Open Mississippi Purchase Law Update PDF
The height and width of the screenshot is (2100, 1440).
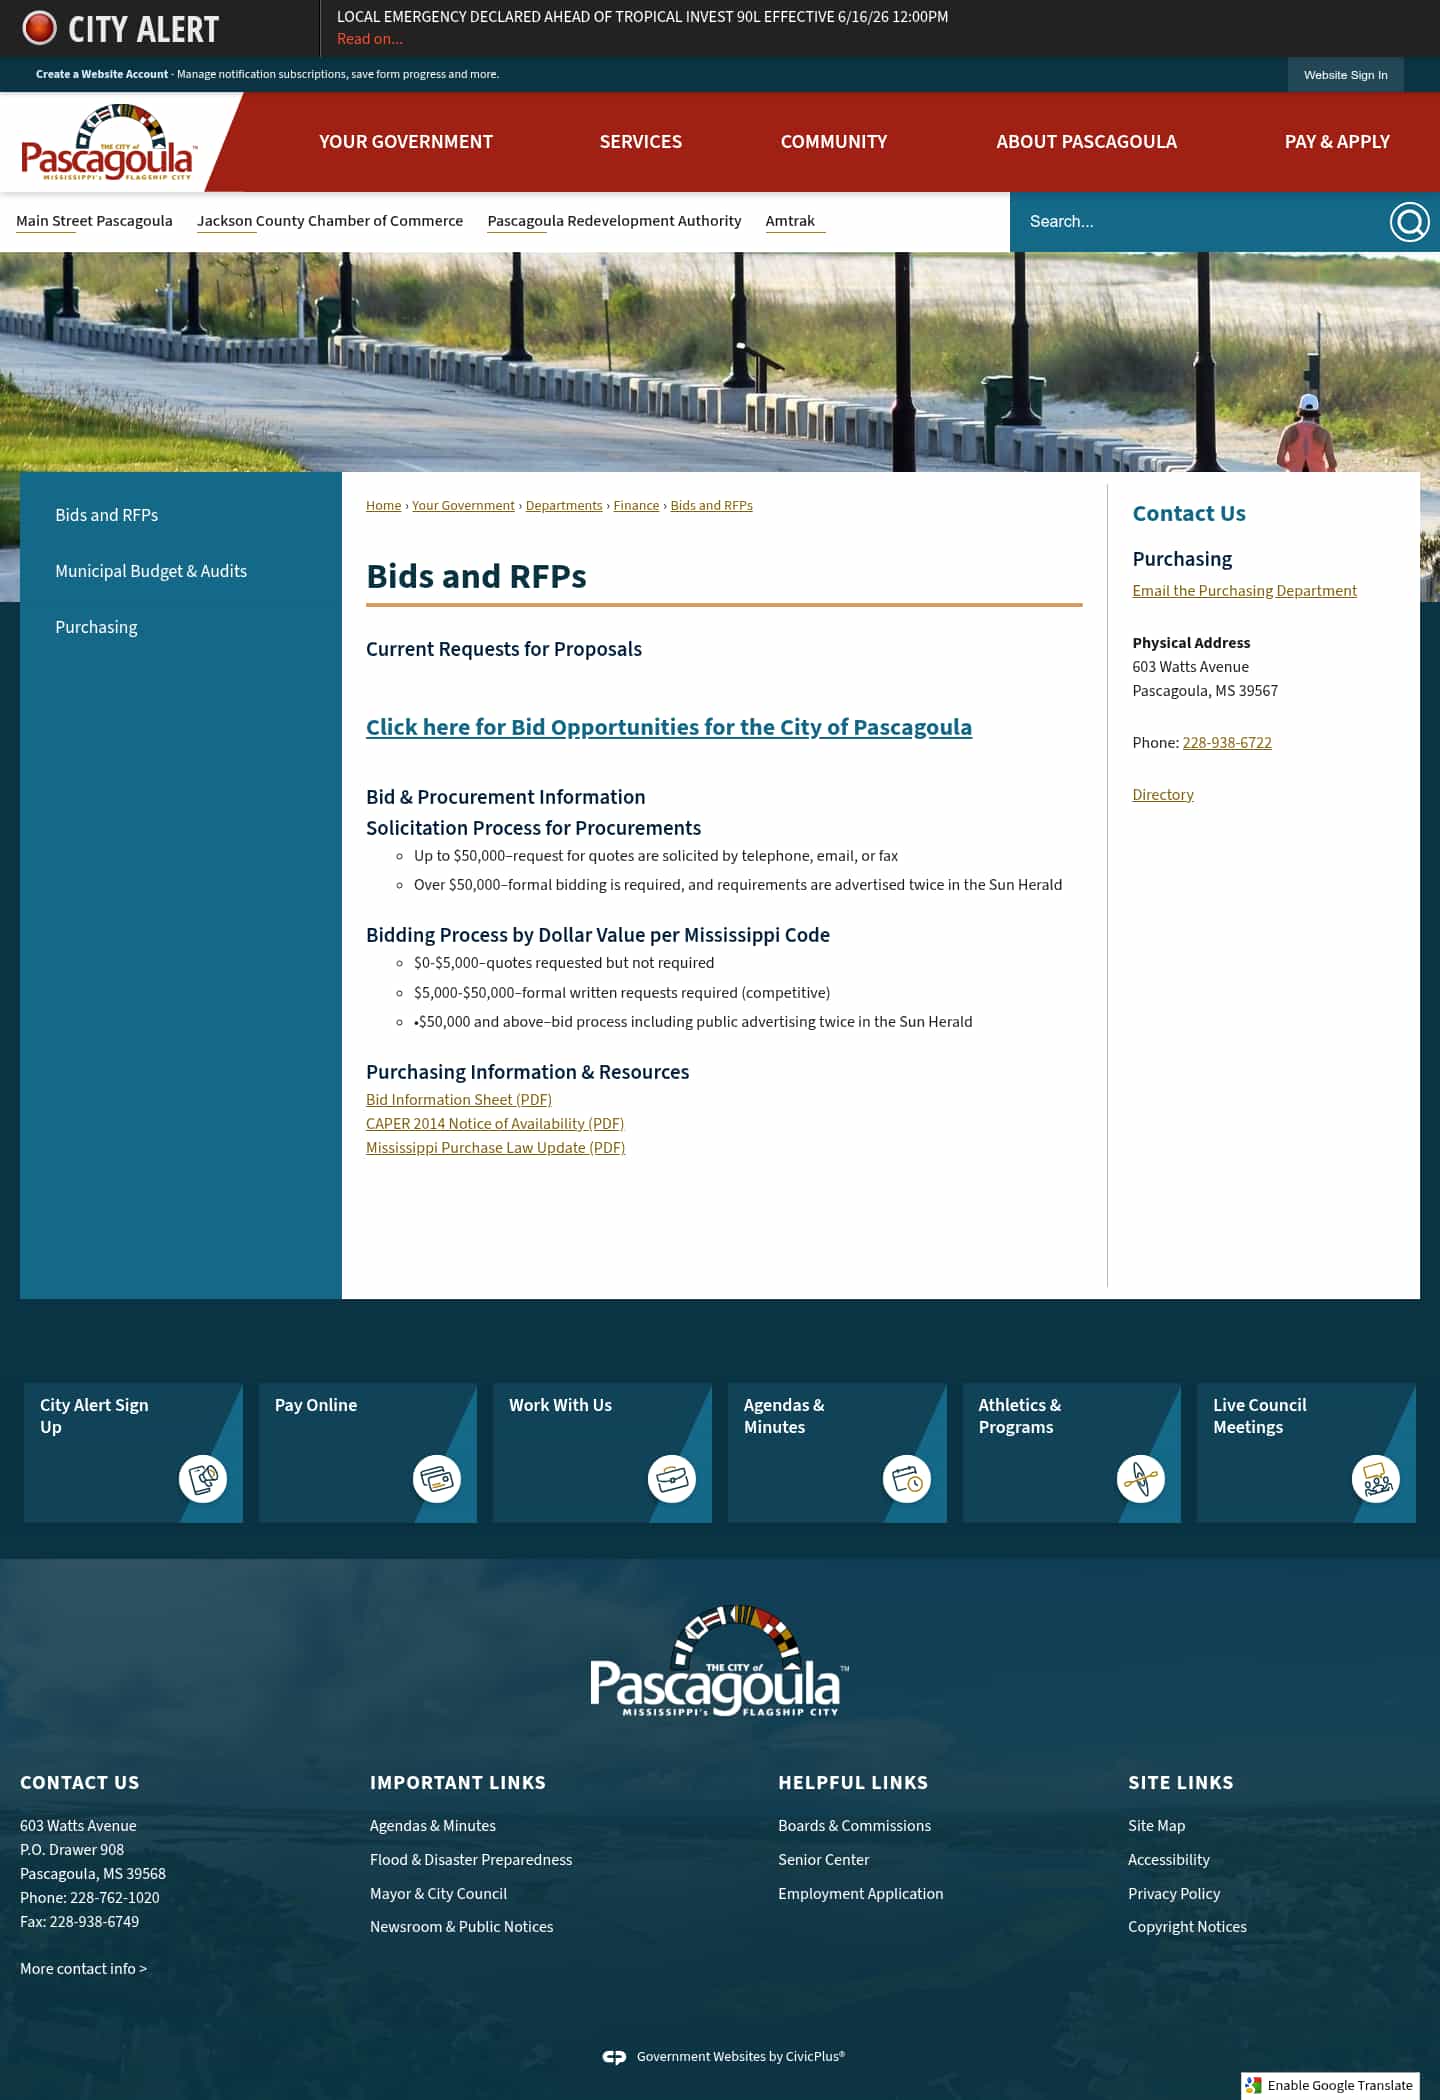495,1148
